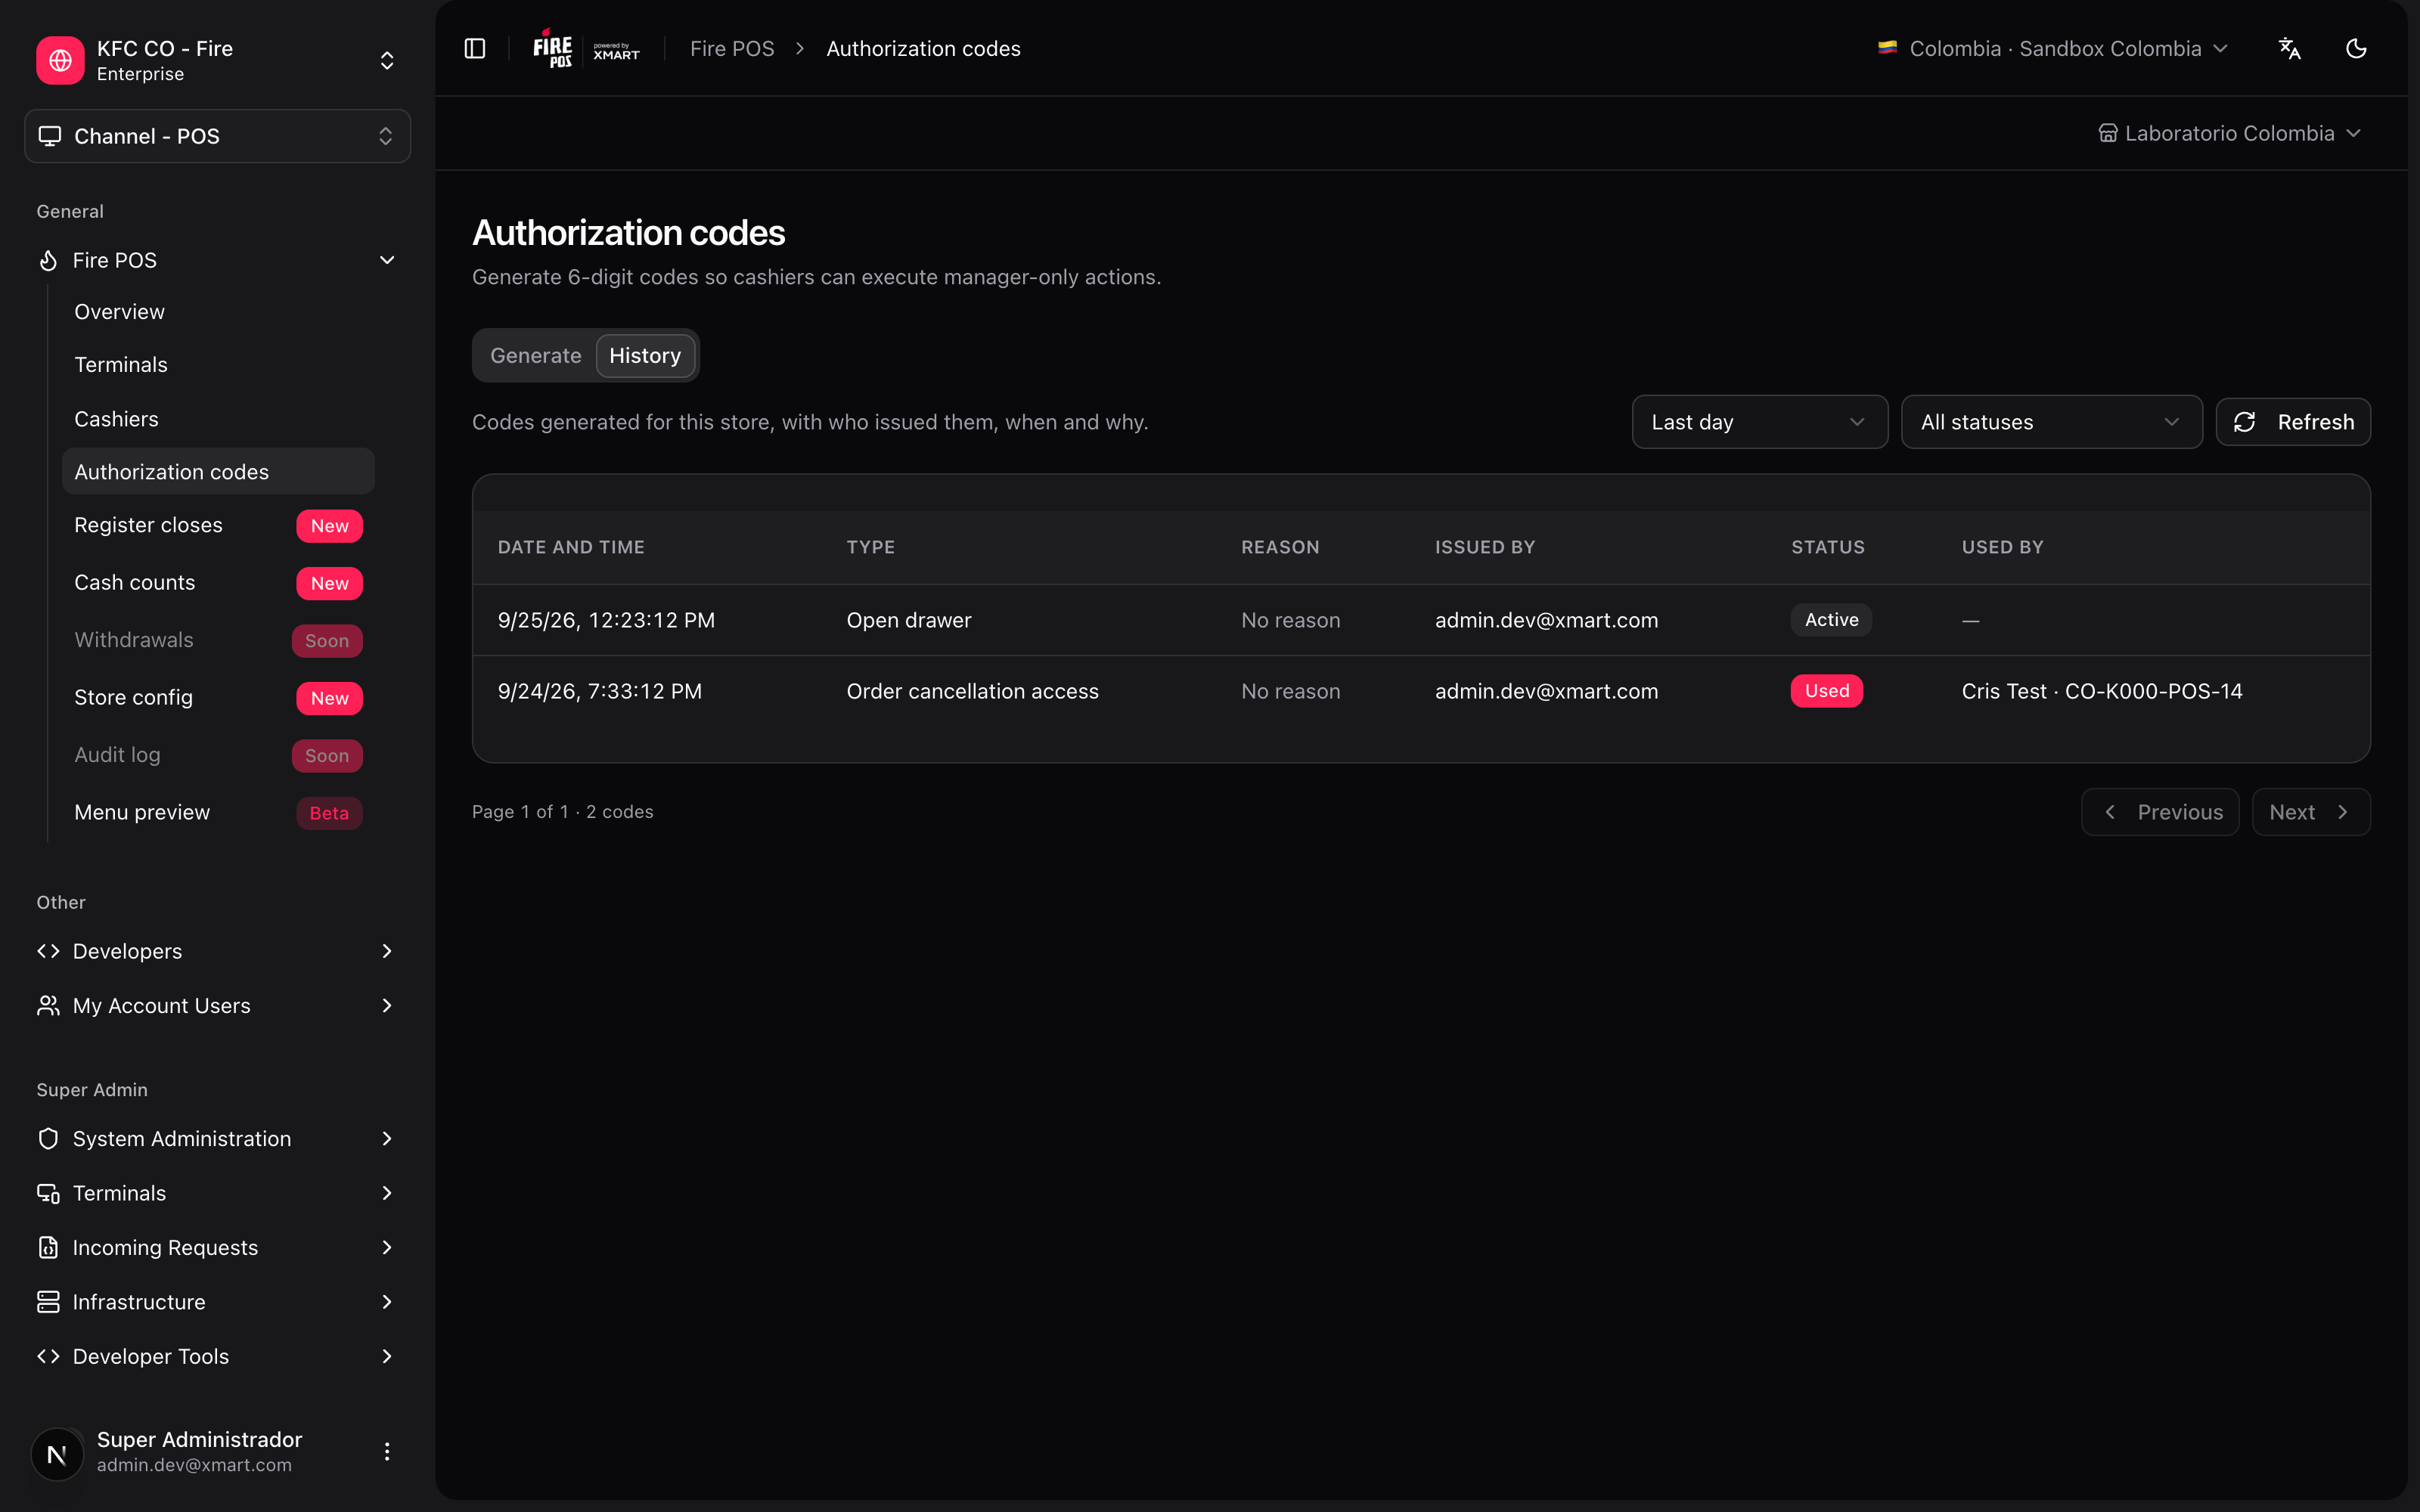Open Overview in the sidebar

click(x=218, y=312)
